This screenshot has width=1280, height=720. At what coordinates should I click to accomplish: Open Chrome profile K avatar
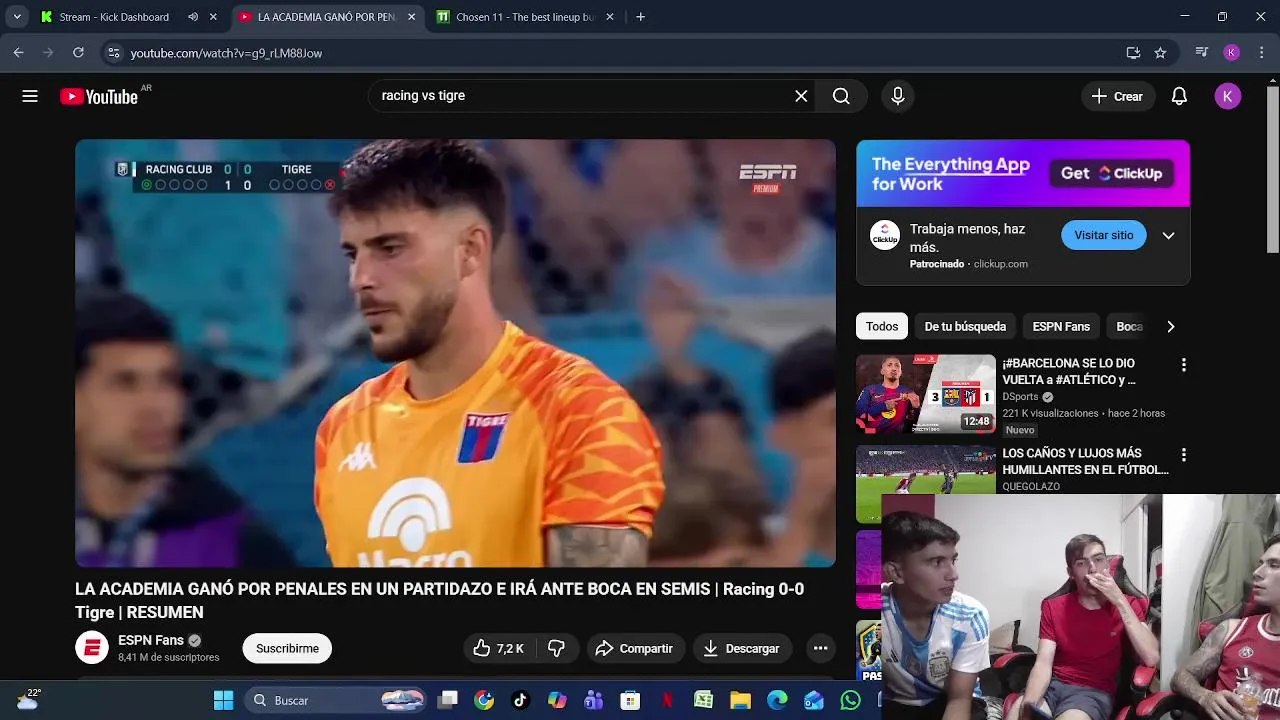(1232, 53)
